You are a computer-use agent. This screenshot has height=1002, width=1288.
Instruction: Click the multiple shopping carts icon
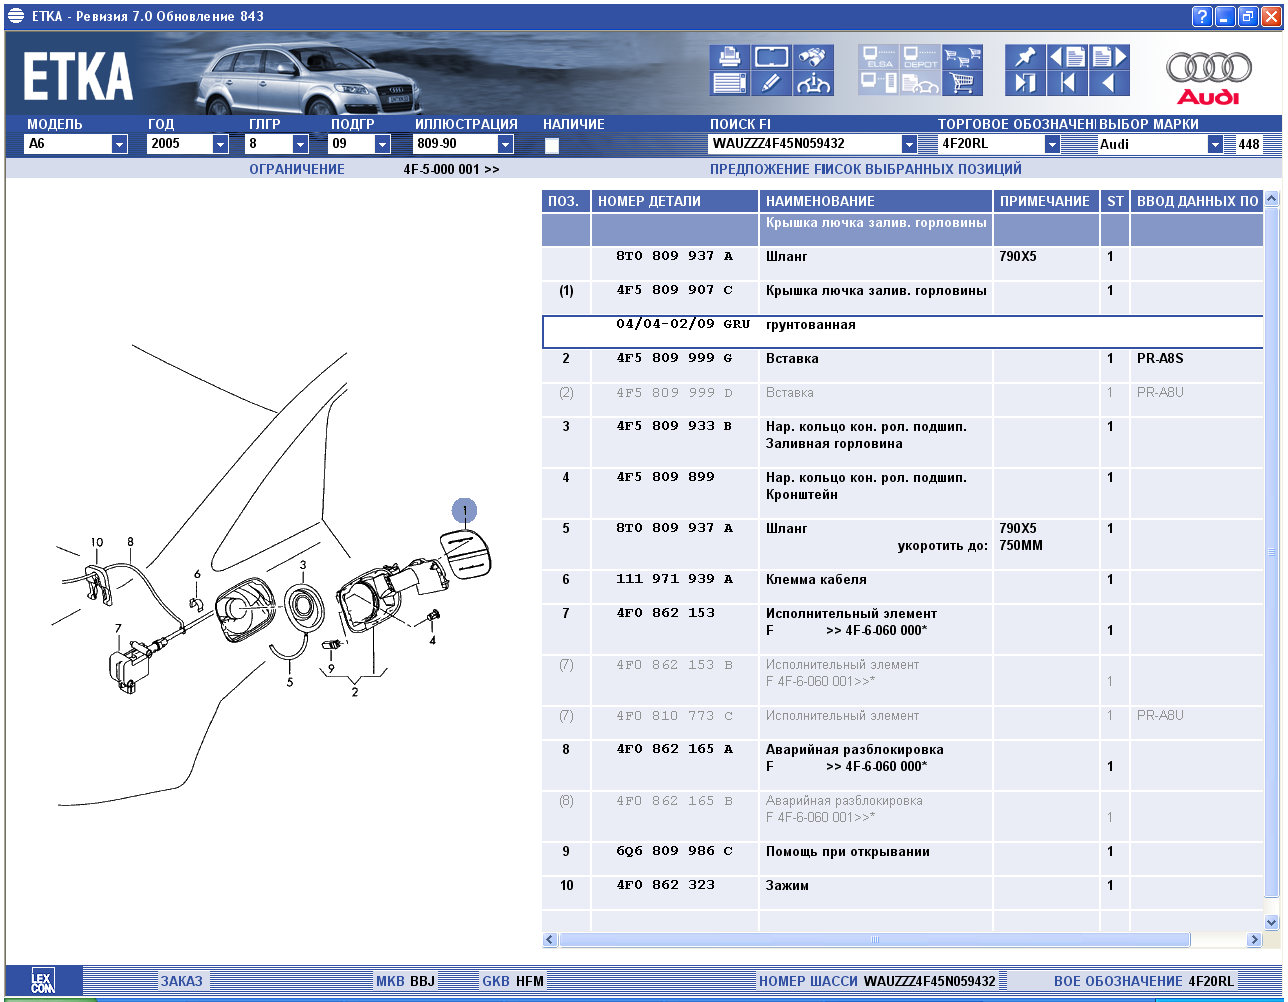pos(962,57)
